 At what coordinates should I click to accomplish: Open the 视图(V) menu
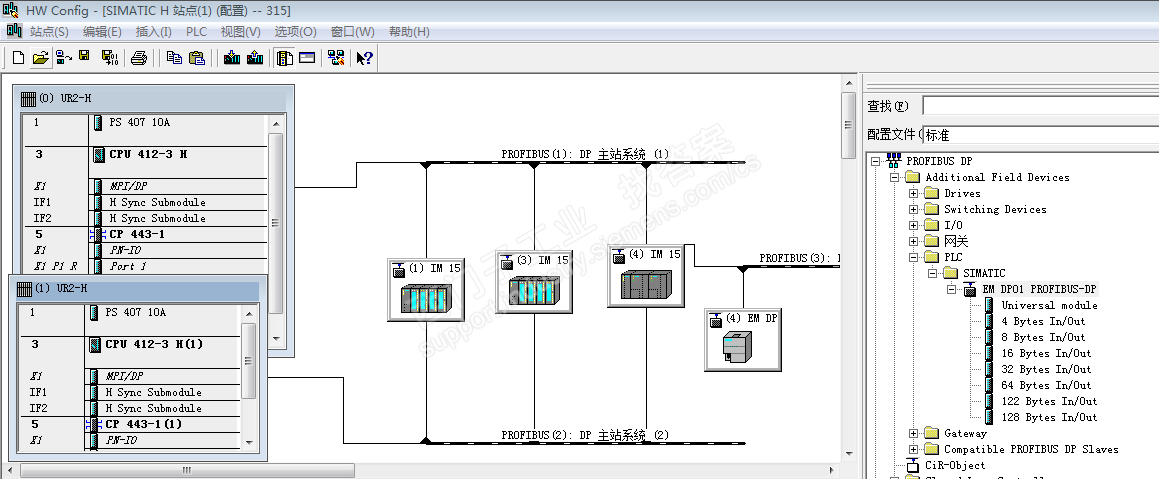point(240,32)
